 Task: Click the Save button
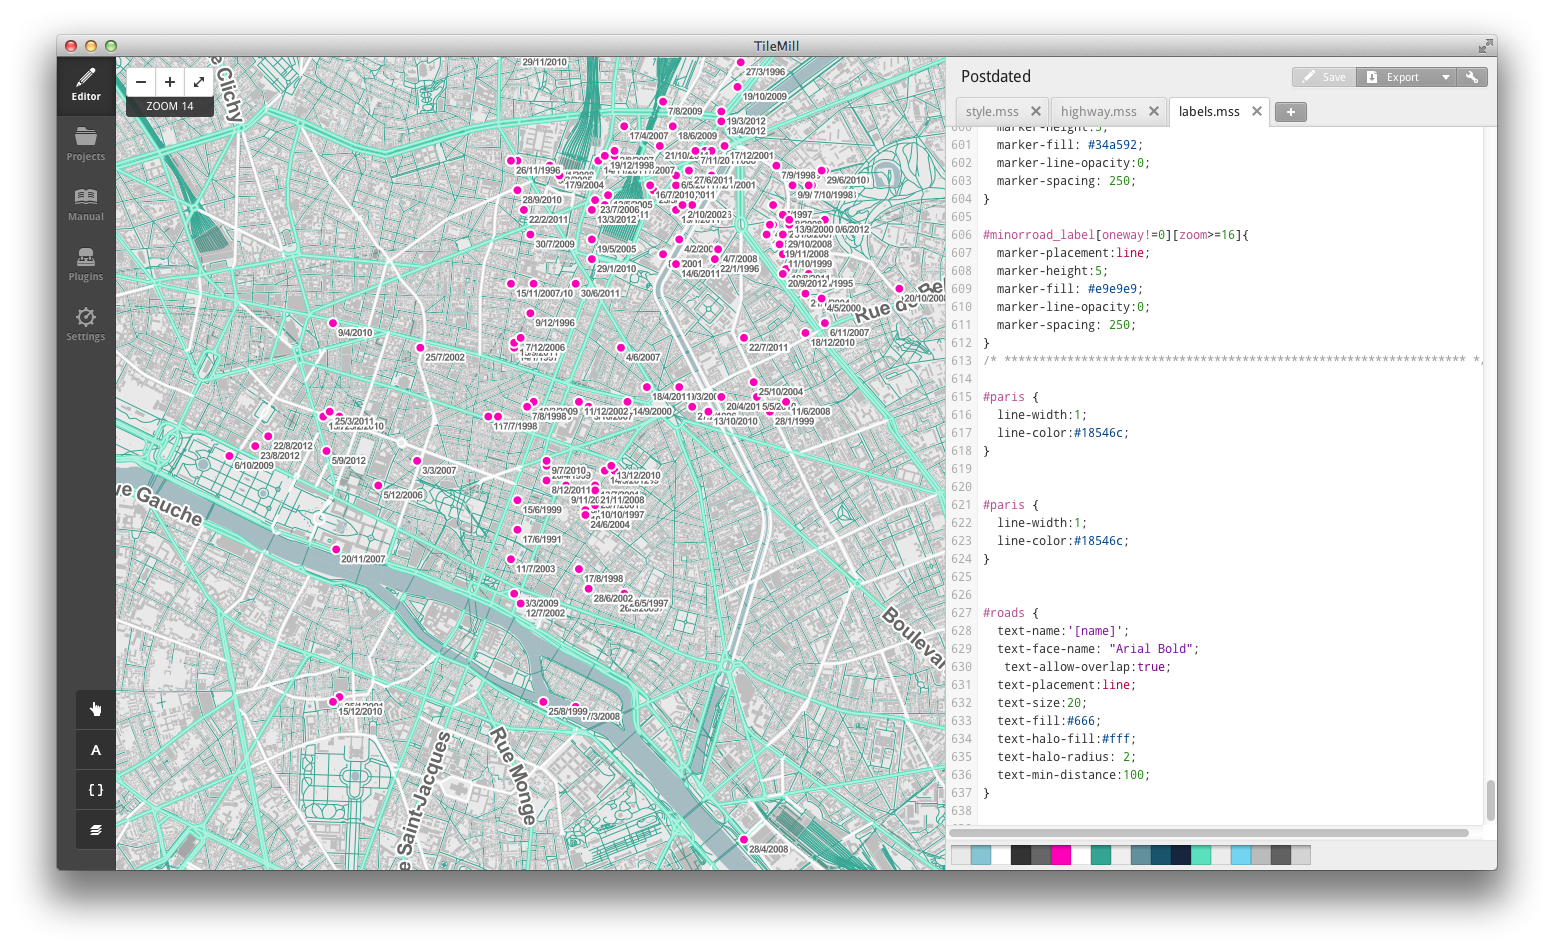pyautogui.click(x=1324, y=77)
